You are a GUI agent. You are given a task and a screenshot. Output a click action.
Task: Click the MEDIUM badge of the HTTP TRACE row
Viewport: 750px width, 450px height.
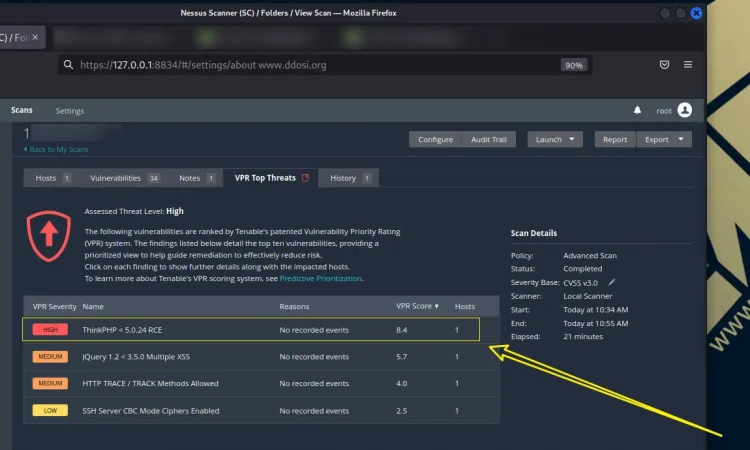coord(50,384)
